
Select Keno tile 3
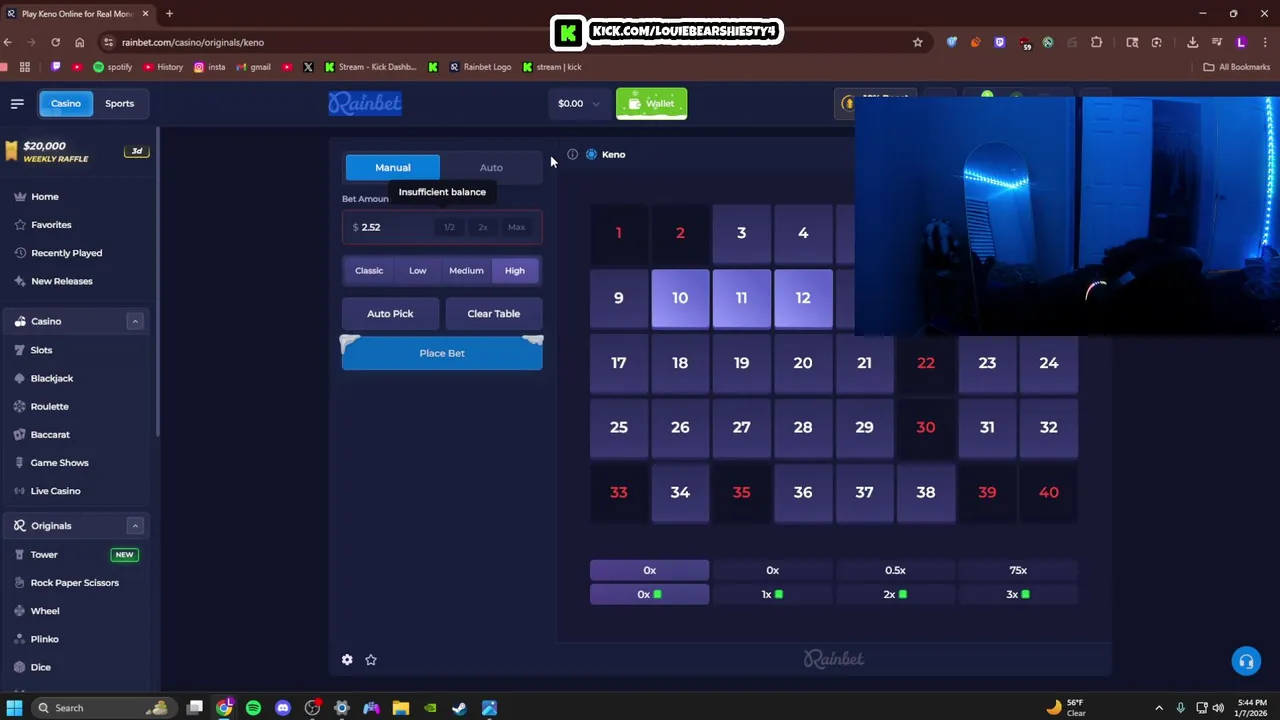pos(741,233)
